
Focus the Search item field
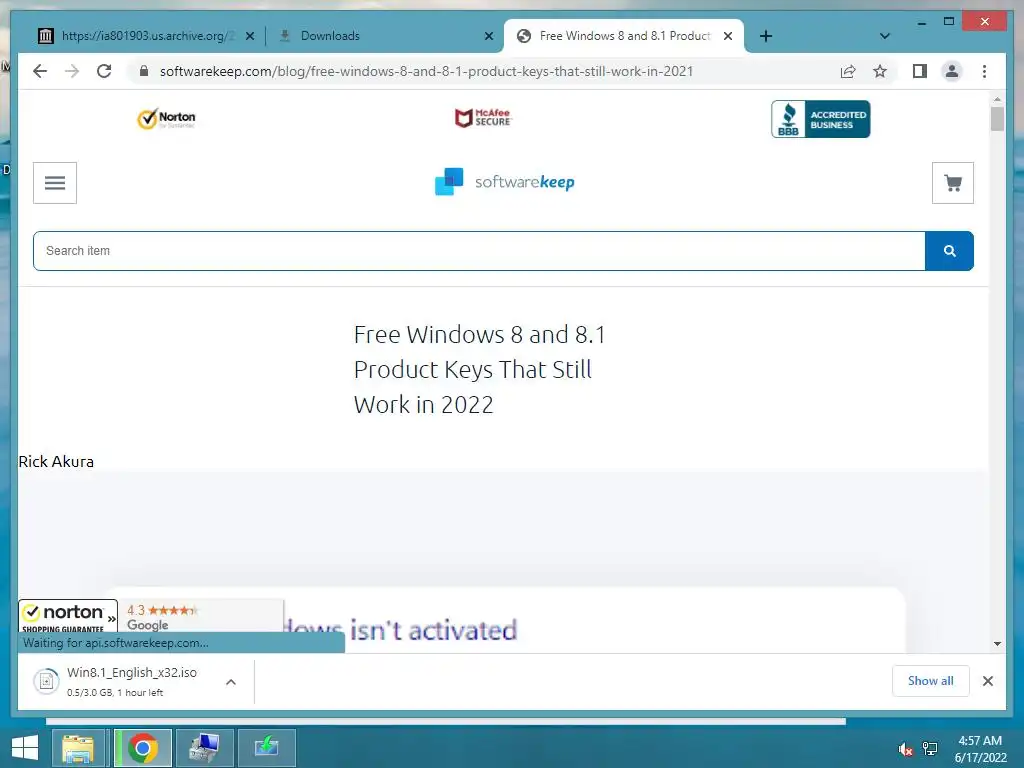click(479, 251)
